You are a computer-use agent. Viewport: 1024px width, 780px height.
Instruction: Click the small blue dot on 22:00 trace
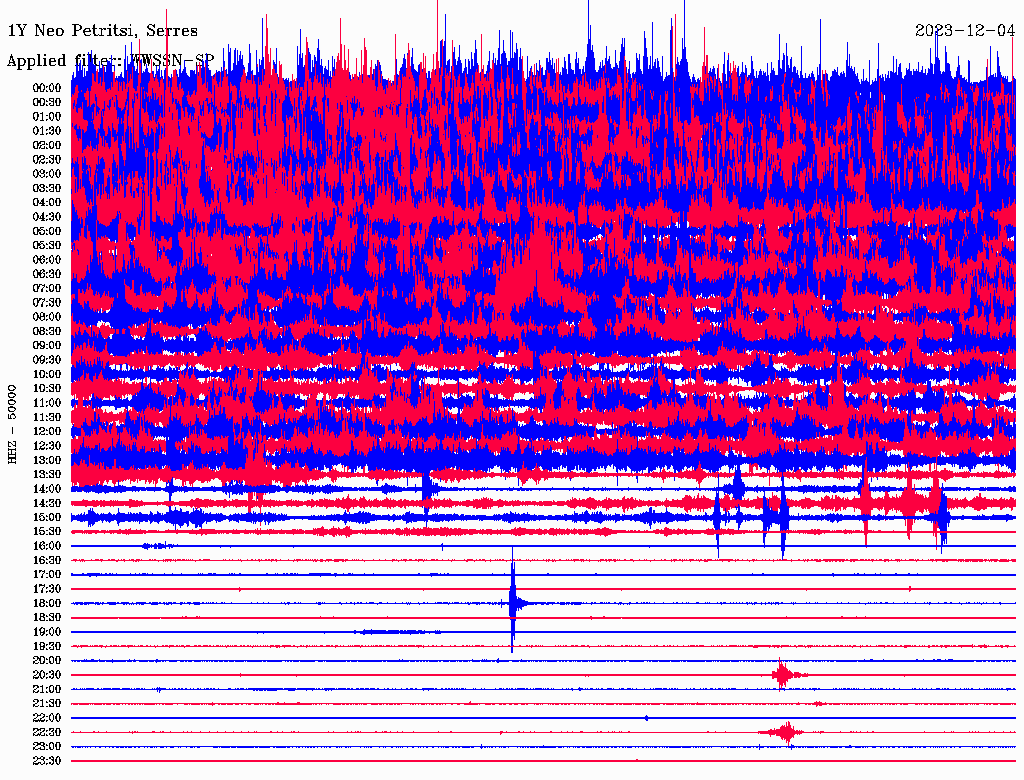(647, 718)
